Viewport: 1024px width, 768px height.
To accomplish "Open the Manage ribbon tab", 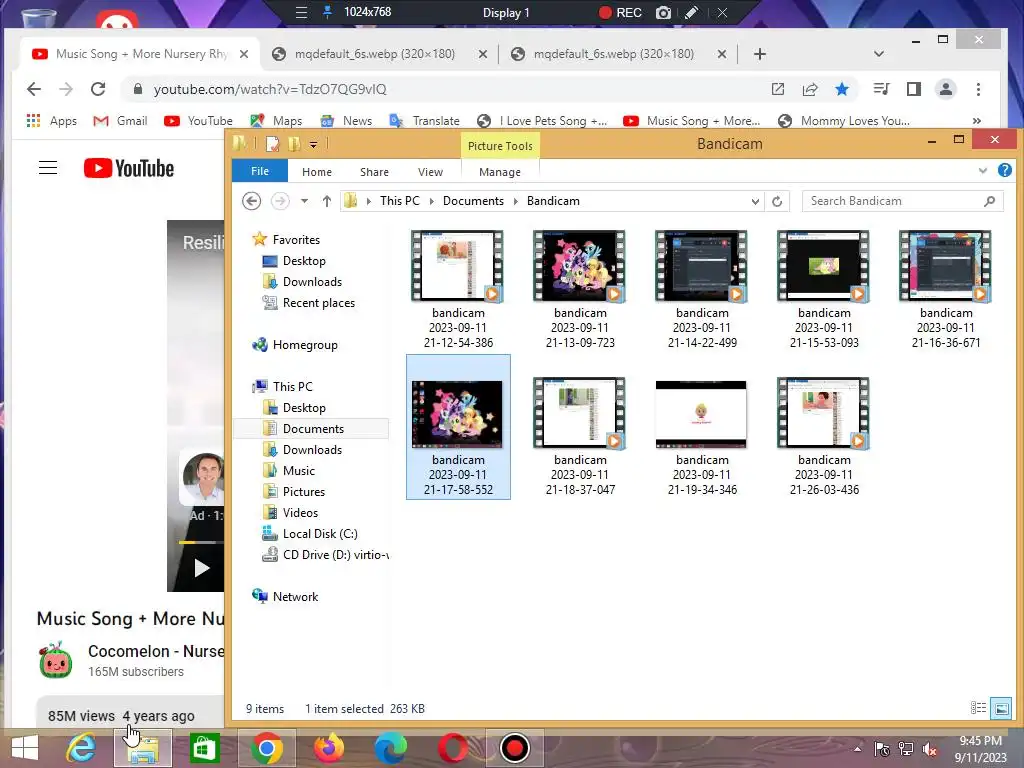I will pyautogui.click(x=500, y=172).
